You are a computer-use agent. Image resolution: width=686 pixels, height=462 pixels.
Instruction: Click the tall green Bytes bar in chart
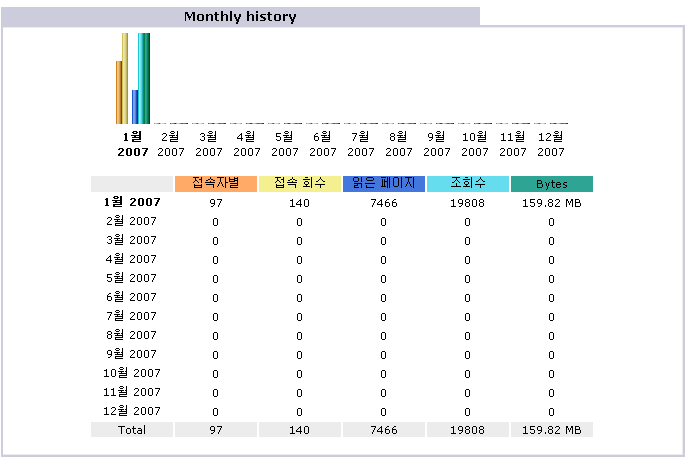tap(145, 77)
